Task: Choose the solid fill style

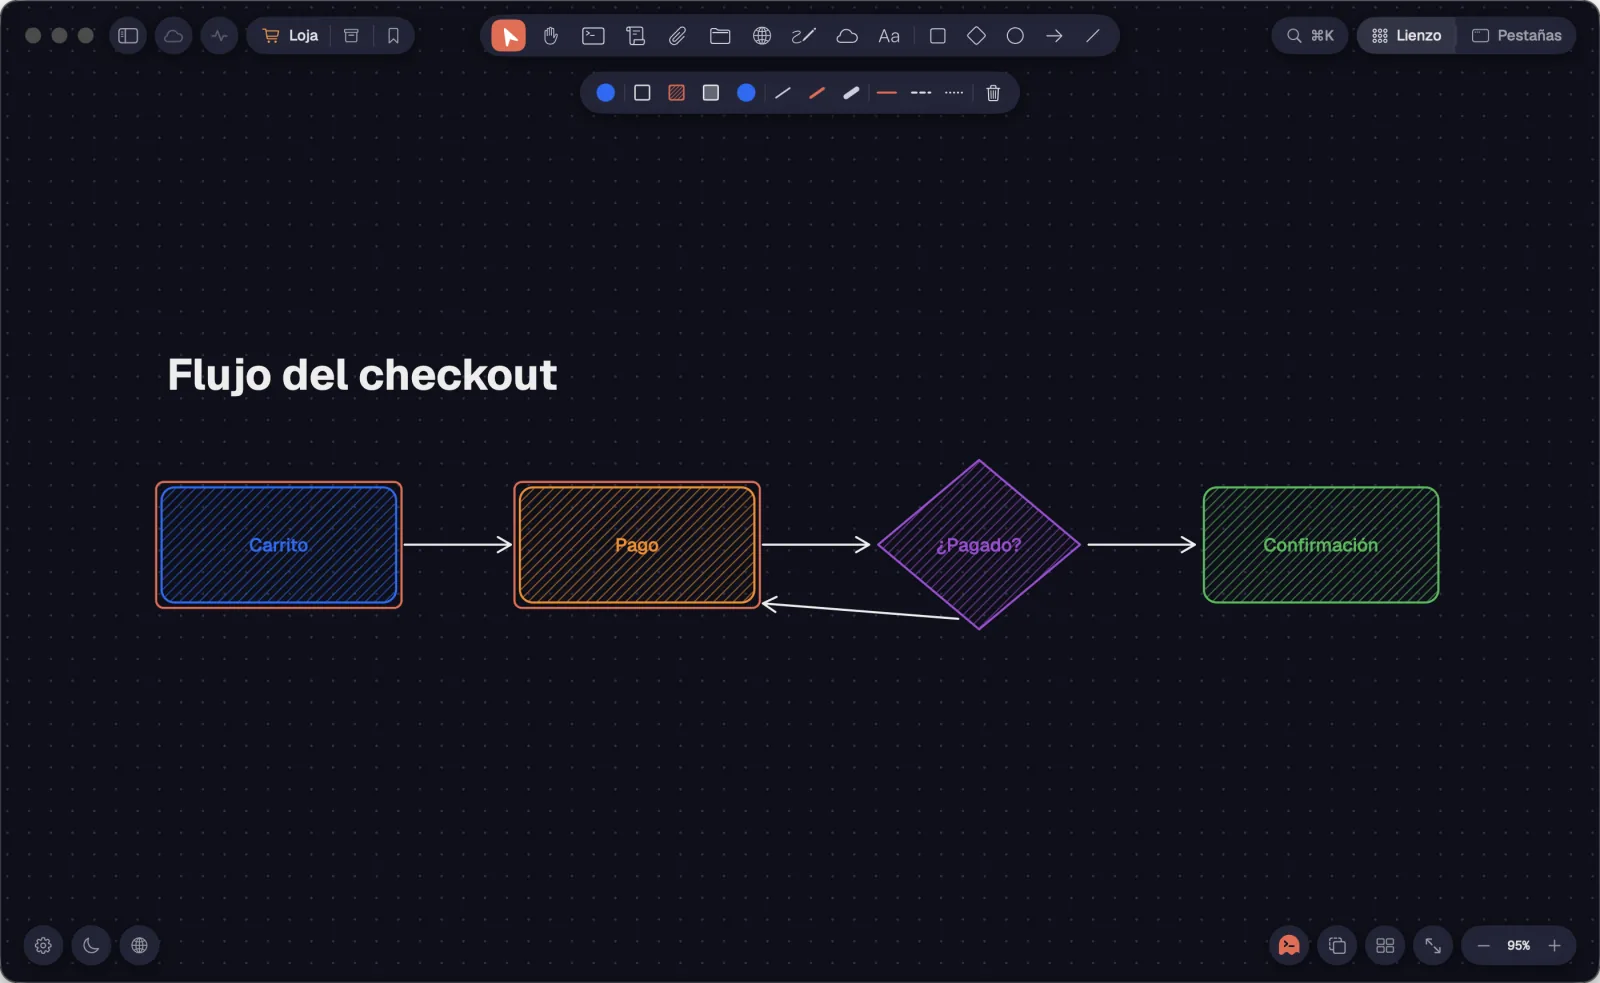Action: point(711,93)
